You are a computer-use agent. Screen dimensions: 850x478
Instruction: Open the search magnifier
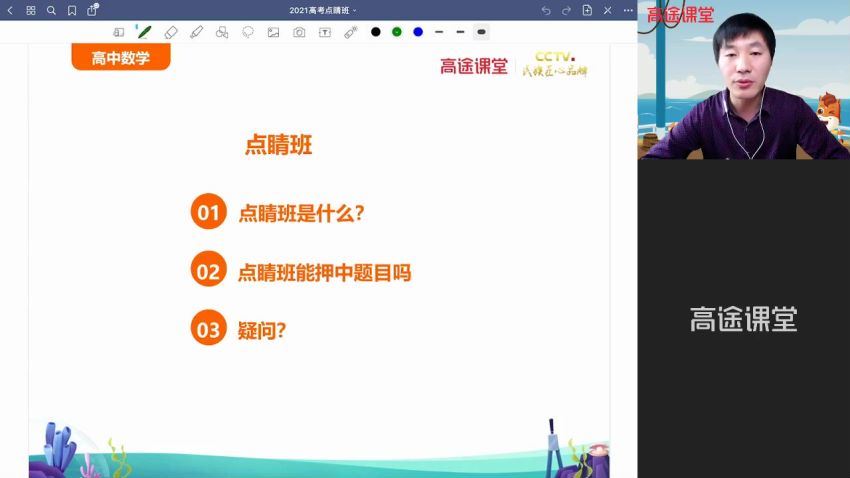pyautogui.click(x=51, y=10)
